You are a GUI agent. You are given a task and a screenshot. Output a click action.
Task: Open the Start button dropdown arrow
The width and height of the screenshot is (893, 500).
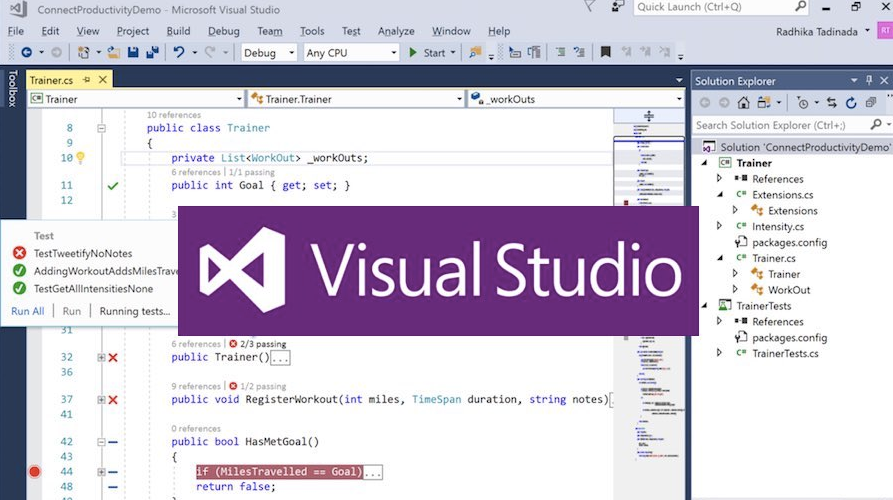click(453, 52)
